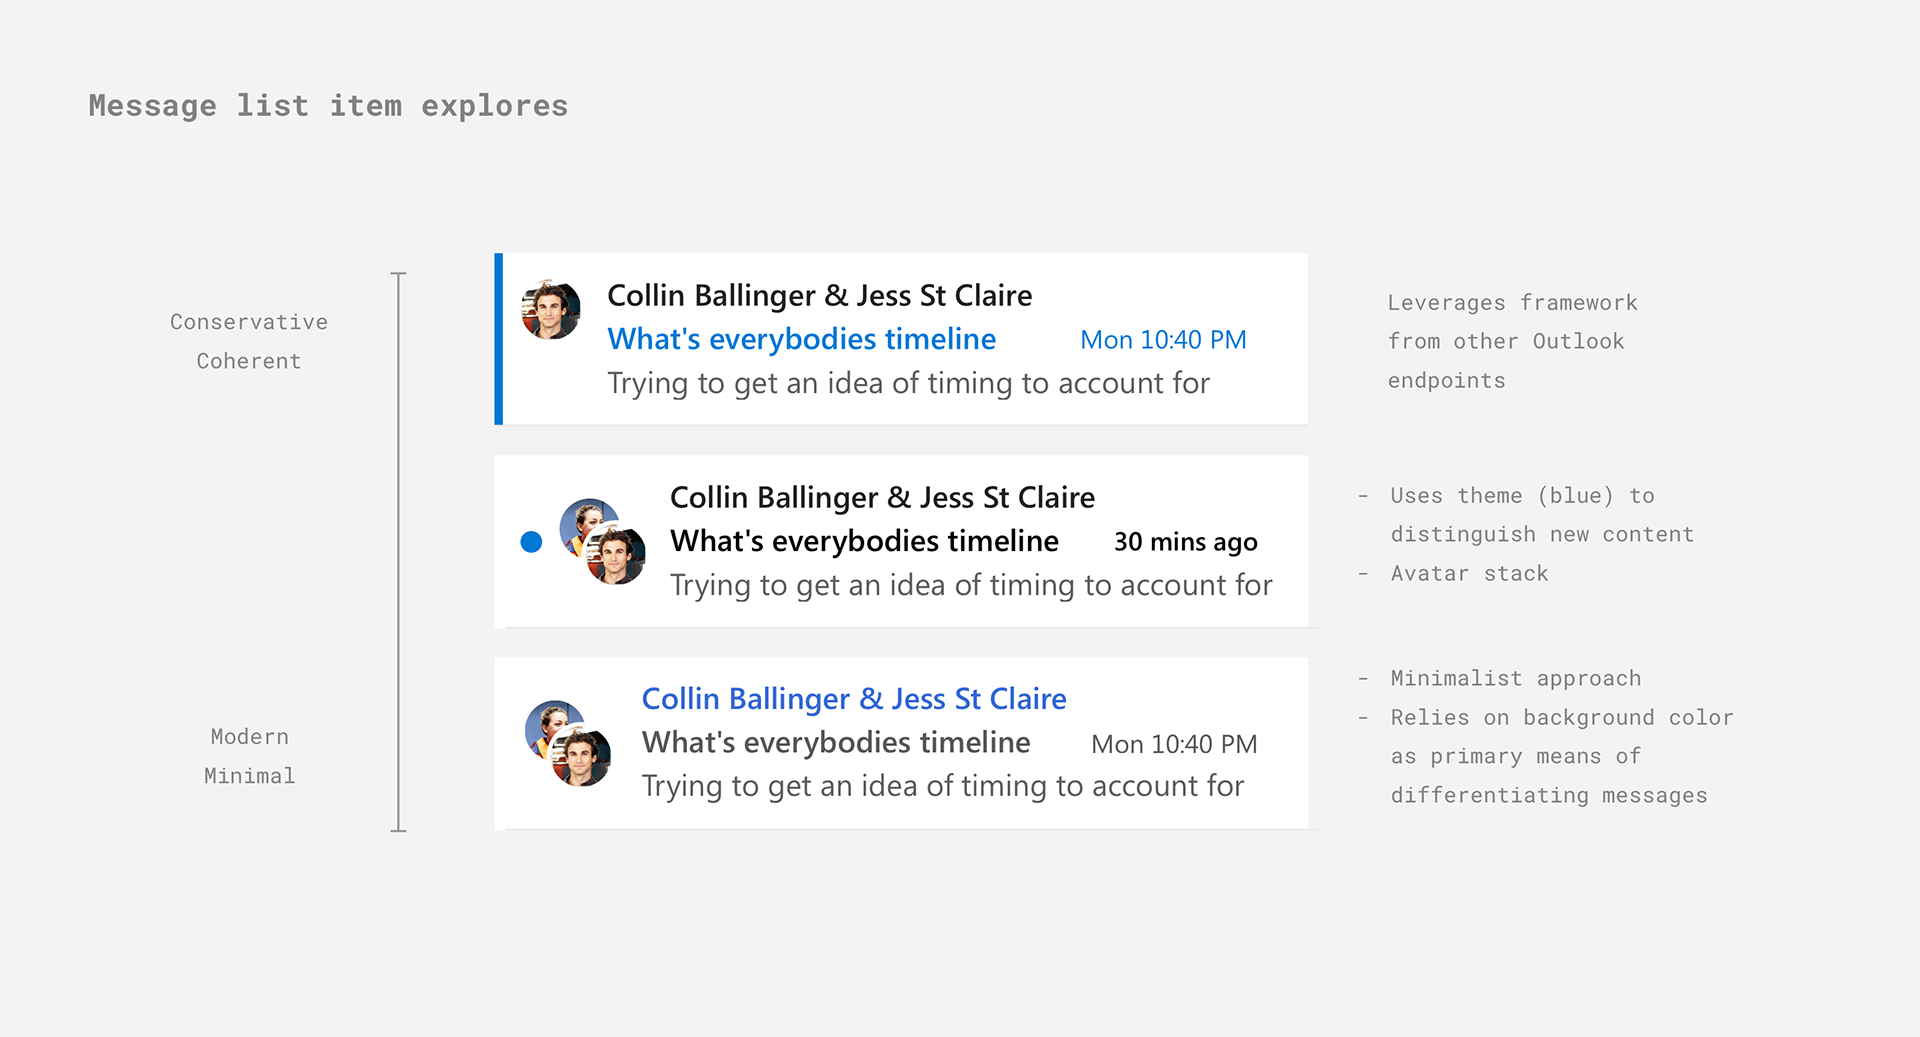Click sender name in the second message
This screenshot has height=1037, width=1920.
882,498
